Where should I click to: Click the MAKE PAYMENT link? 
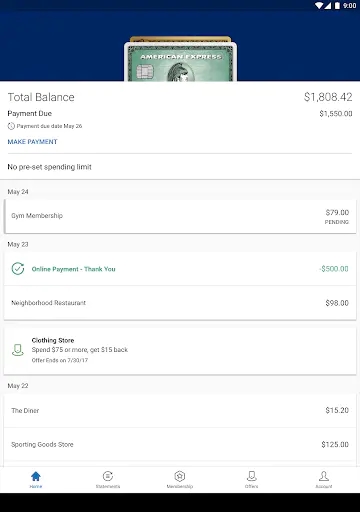32,142
